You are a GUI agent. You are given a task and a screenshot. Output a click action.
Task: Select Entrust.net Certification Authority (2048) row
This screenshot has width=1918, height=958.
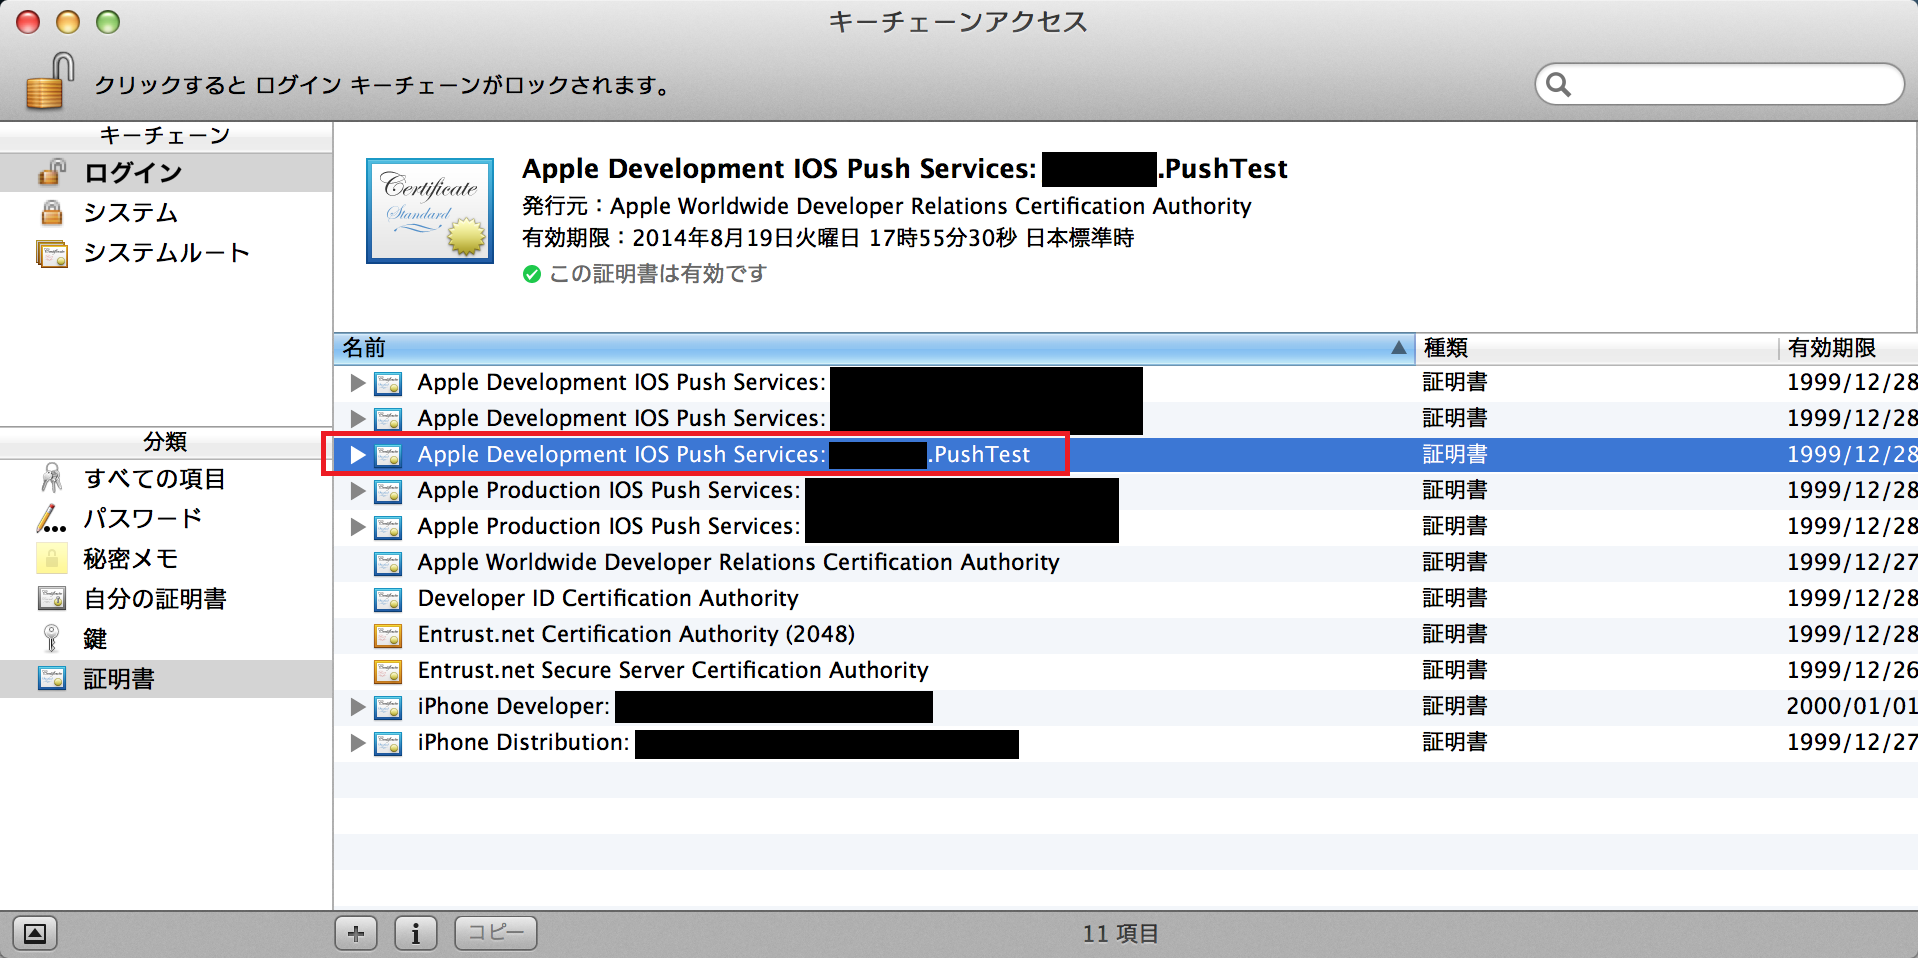click(1126, 634)
